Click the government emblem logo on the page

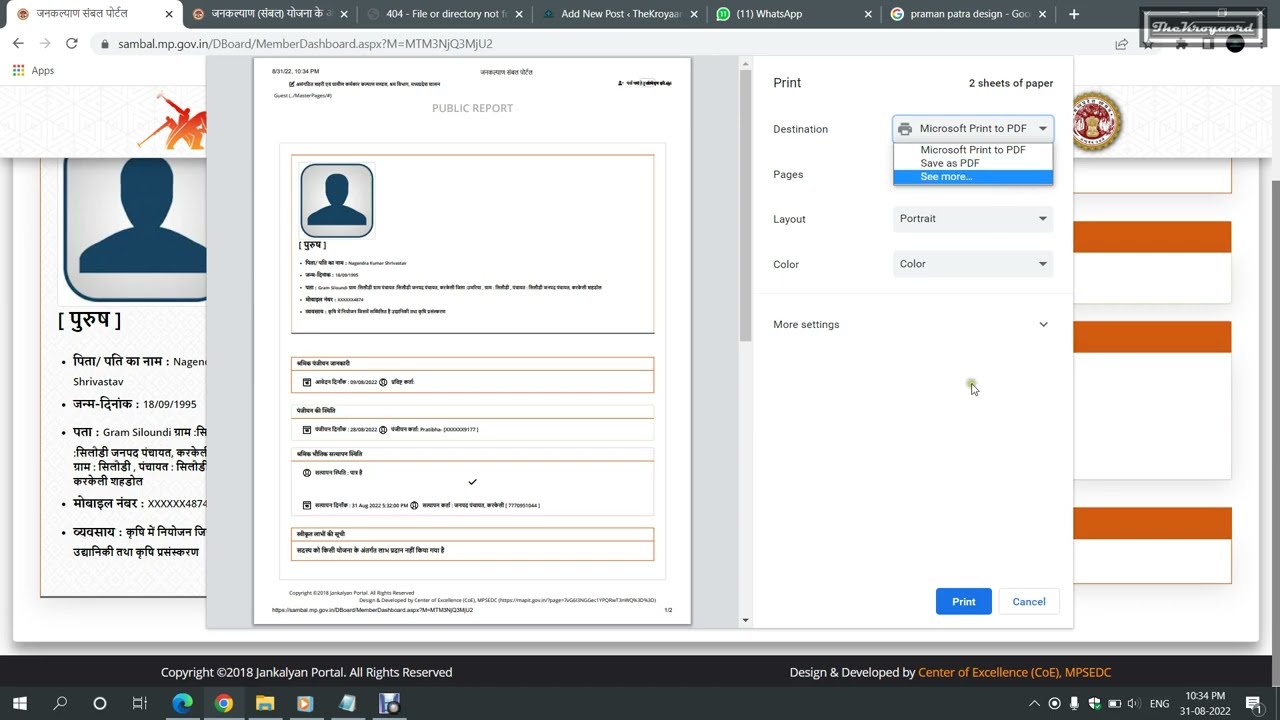click(x=1097, y=123)
